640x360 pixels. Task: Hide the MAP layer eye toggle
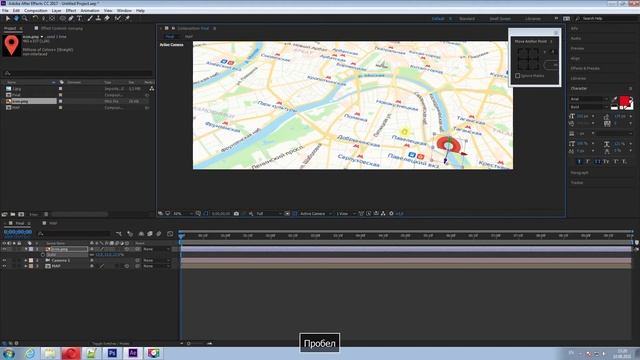(4, 266)
